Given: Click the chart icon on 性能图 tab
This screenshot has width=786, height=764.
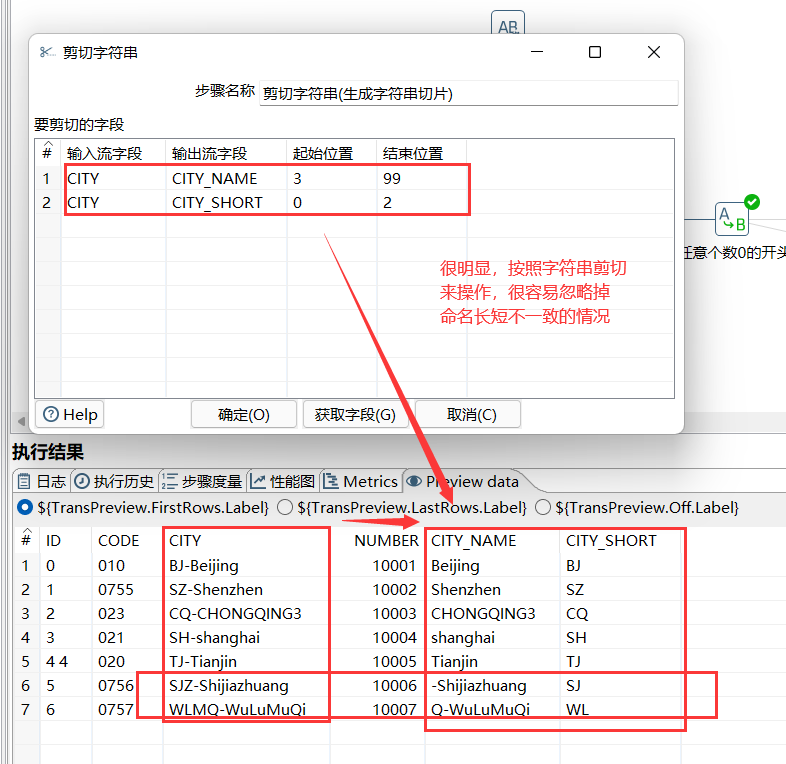Looking at the screenshot, I should 258,482.
